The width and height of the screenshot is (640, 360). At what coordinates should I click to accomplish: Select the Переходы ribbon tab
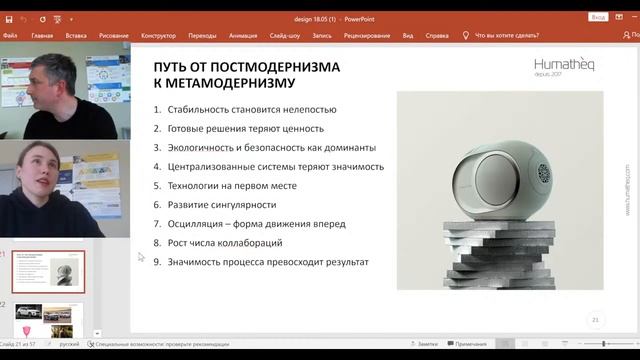click(x=202, y=36)
